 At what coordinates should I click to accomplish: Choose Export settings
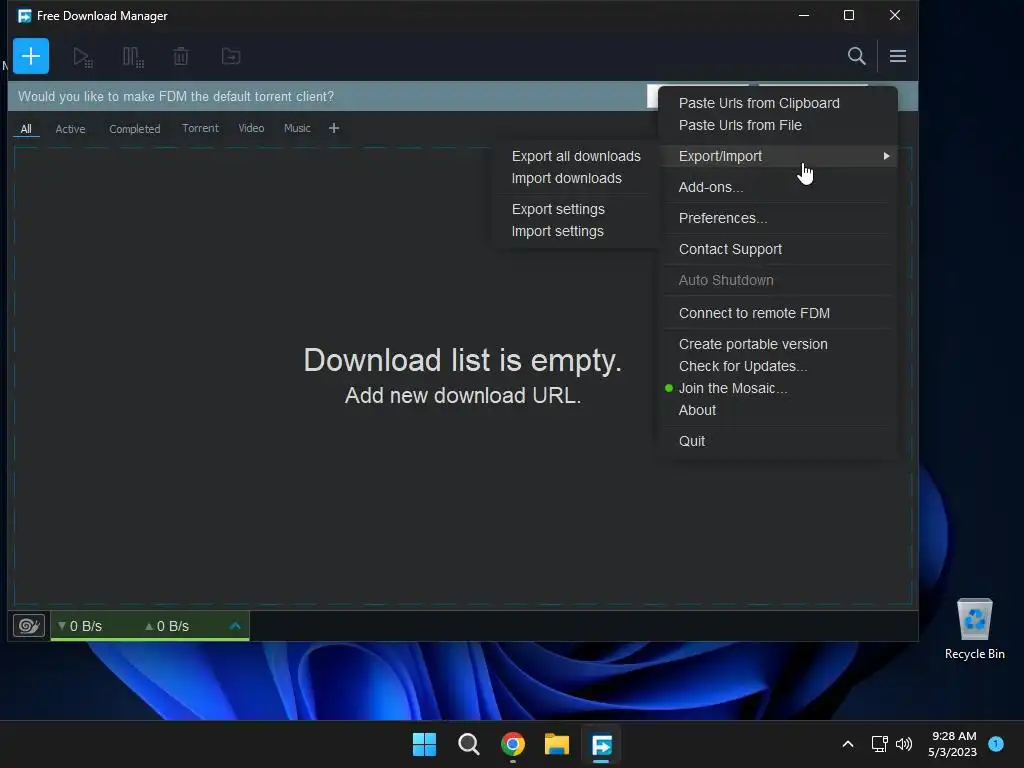pyautogui.click(x=558, y=209)
